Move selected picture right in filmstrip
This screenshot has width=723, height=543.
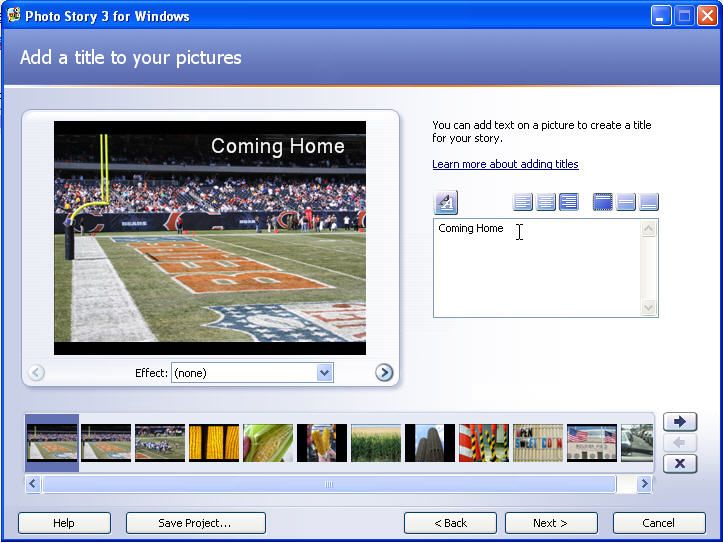[680, 421]
